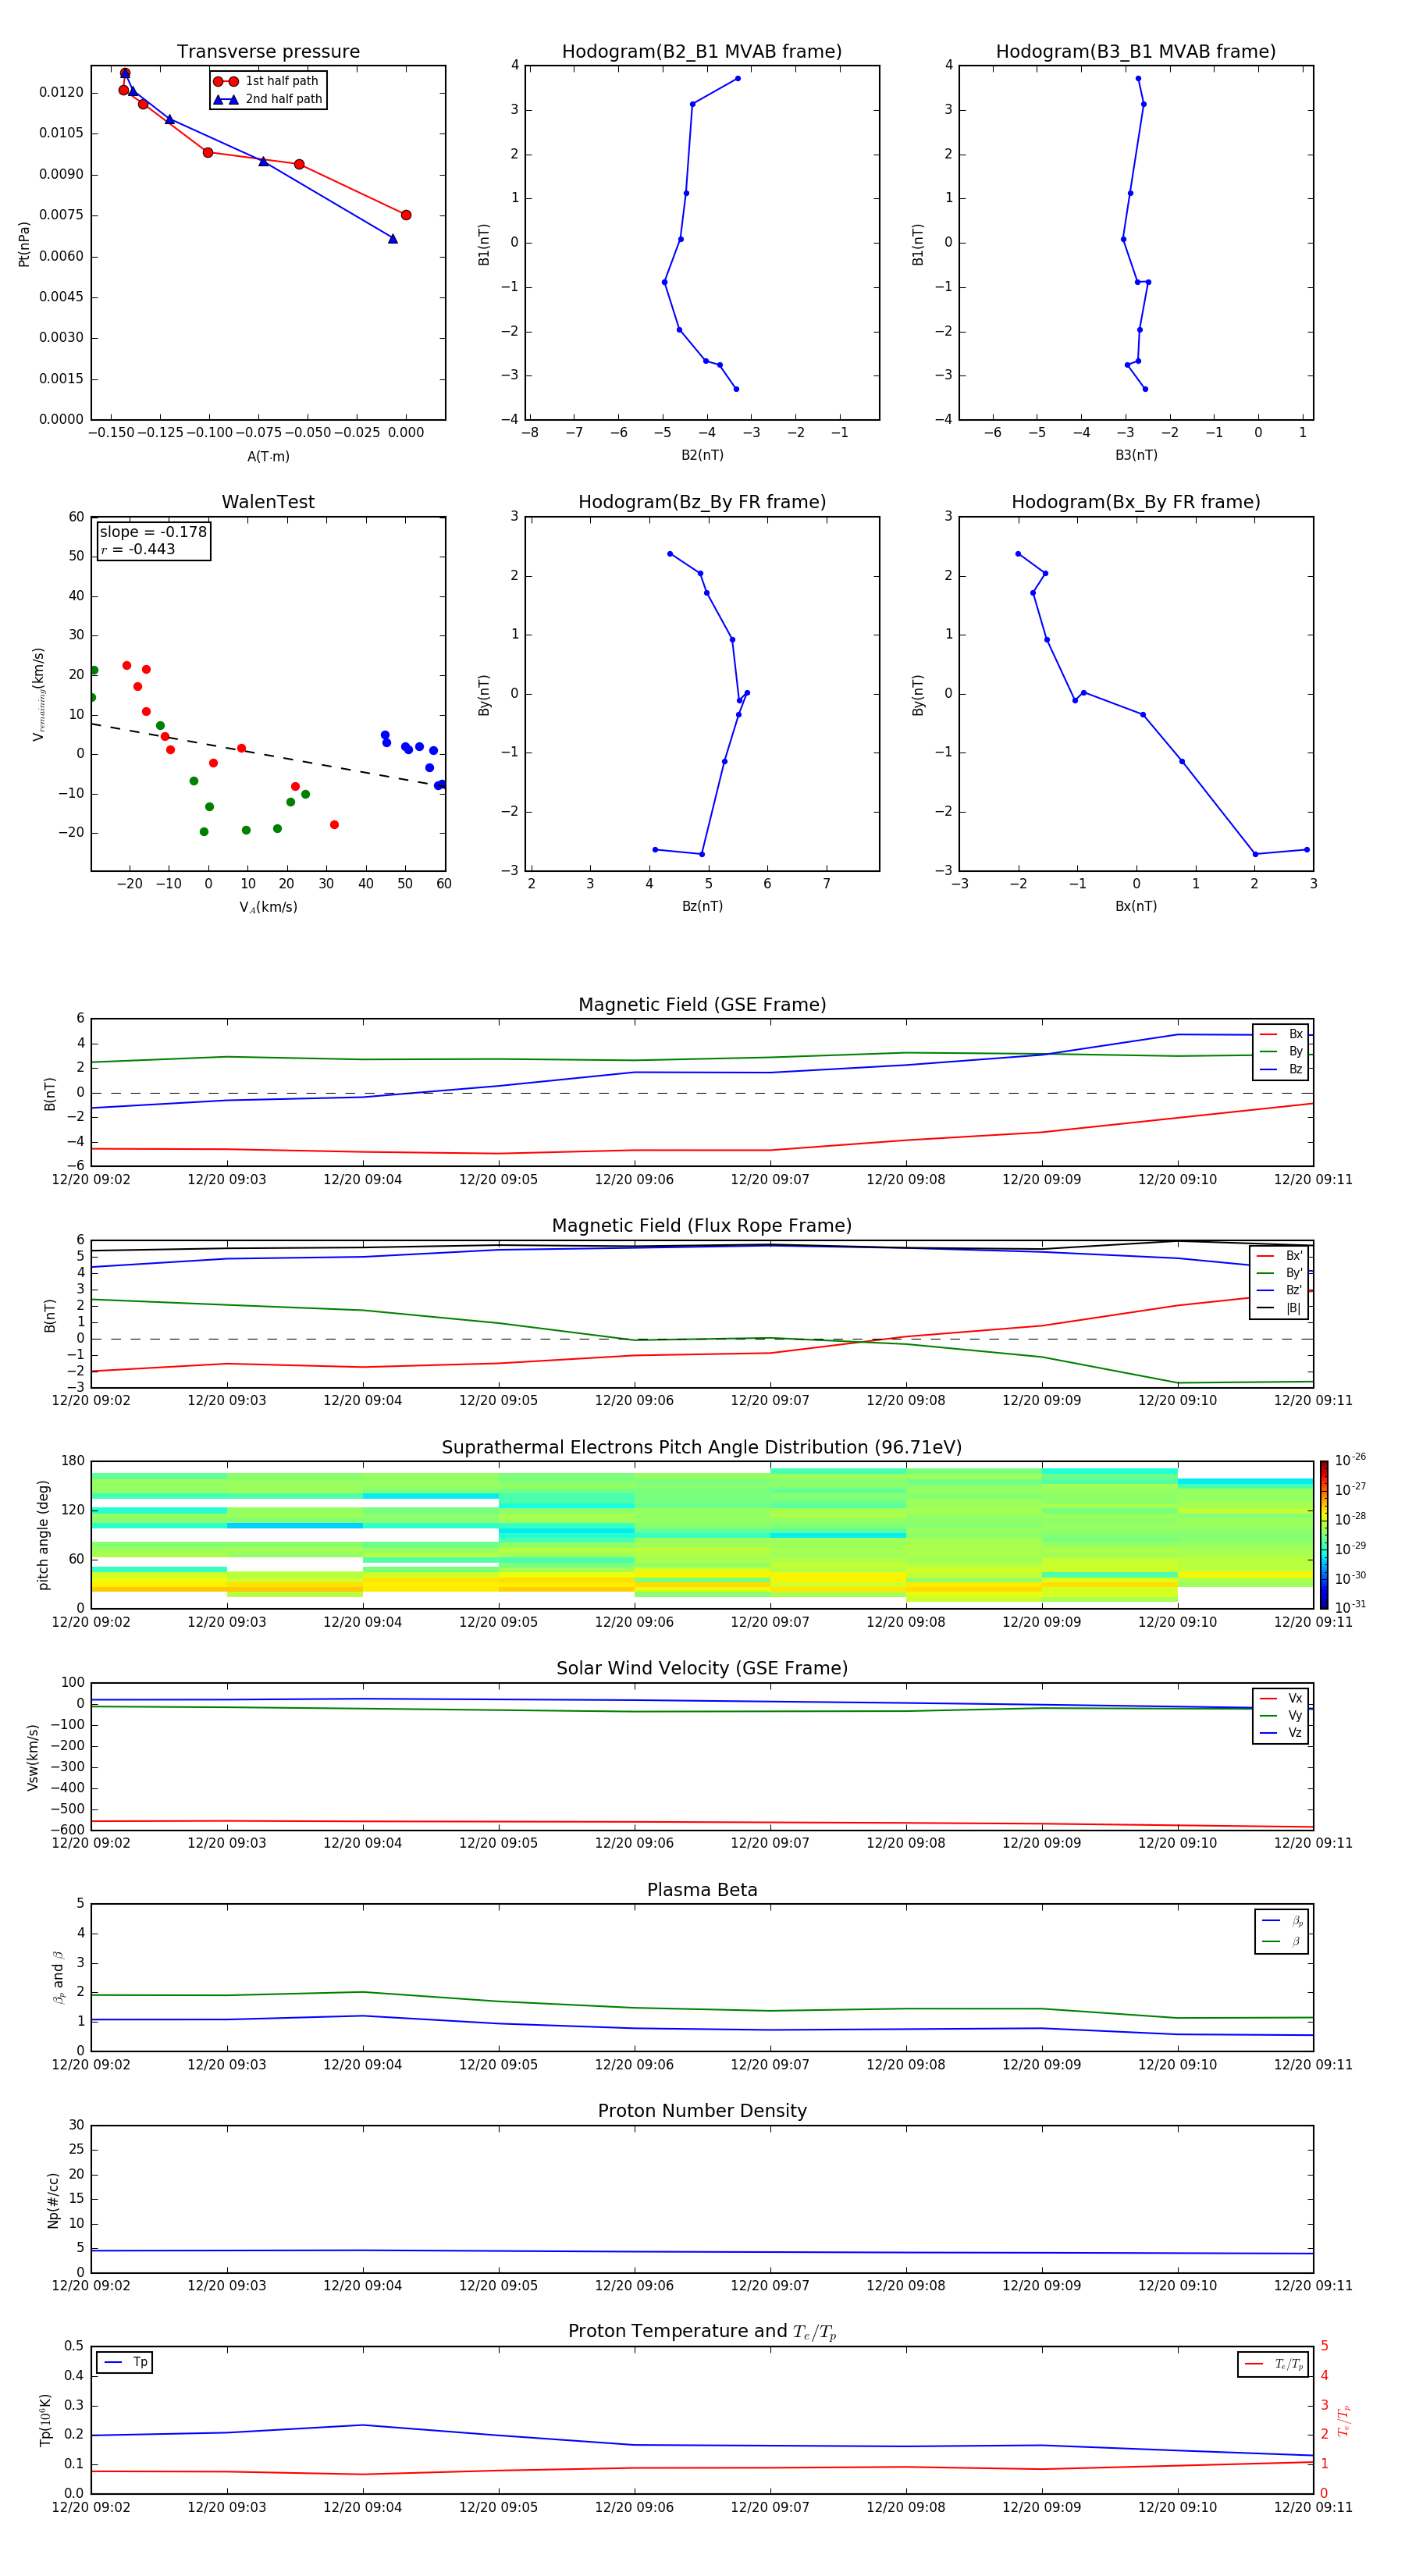The height and width of the screenshot is (2576, 1405).
Task: Select the Vz entry in velocity legend
Action: (1281, 1733)
